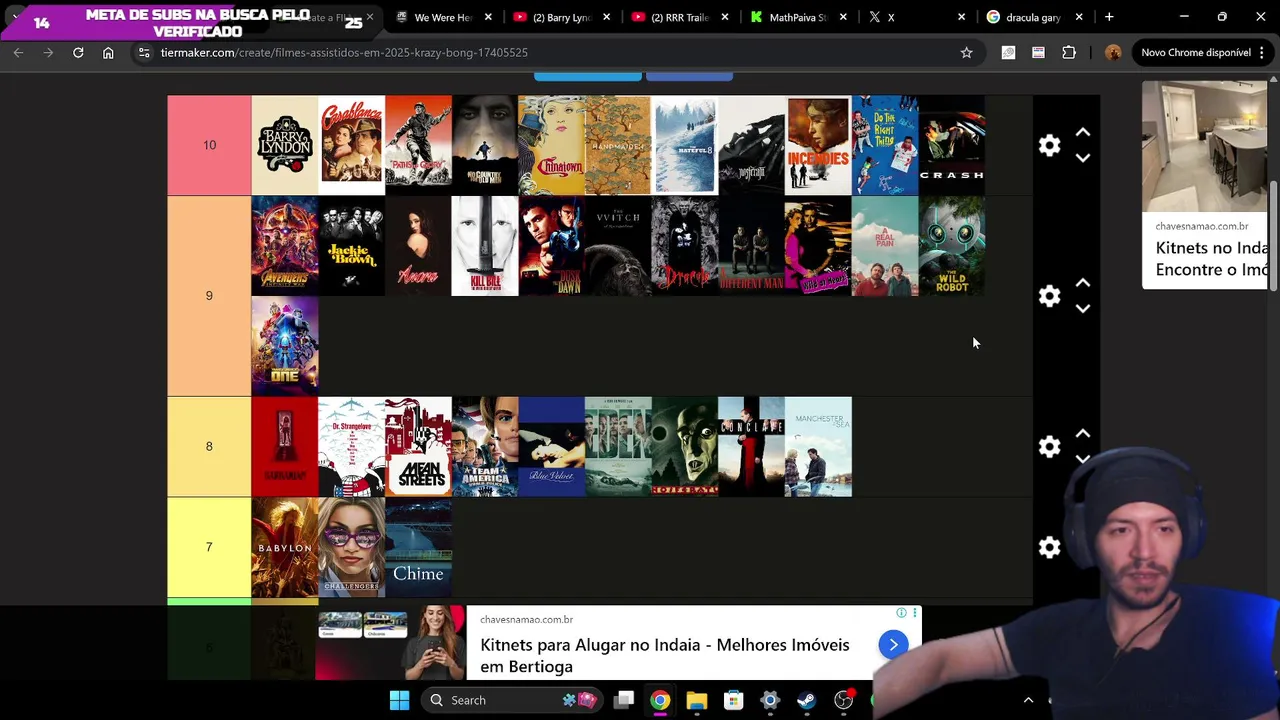
Task: Select the Anora poster
Action: (418, 246)
